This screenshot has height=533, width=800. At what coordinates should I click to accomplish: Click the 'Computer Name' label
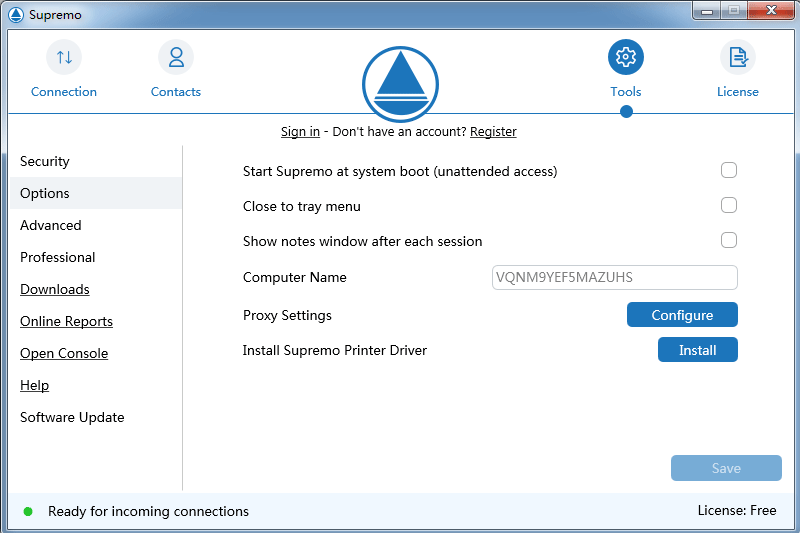(x=294, y=277)
